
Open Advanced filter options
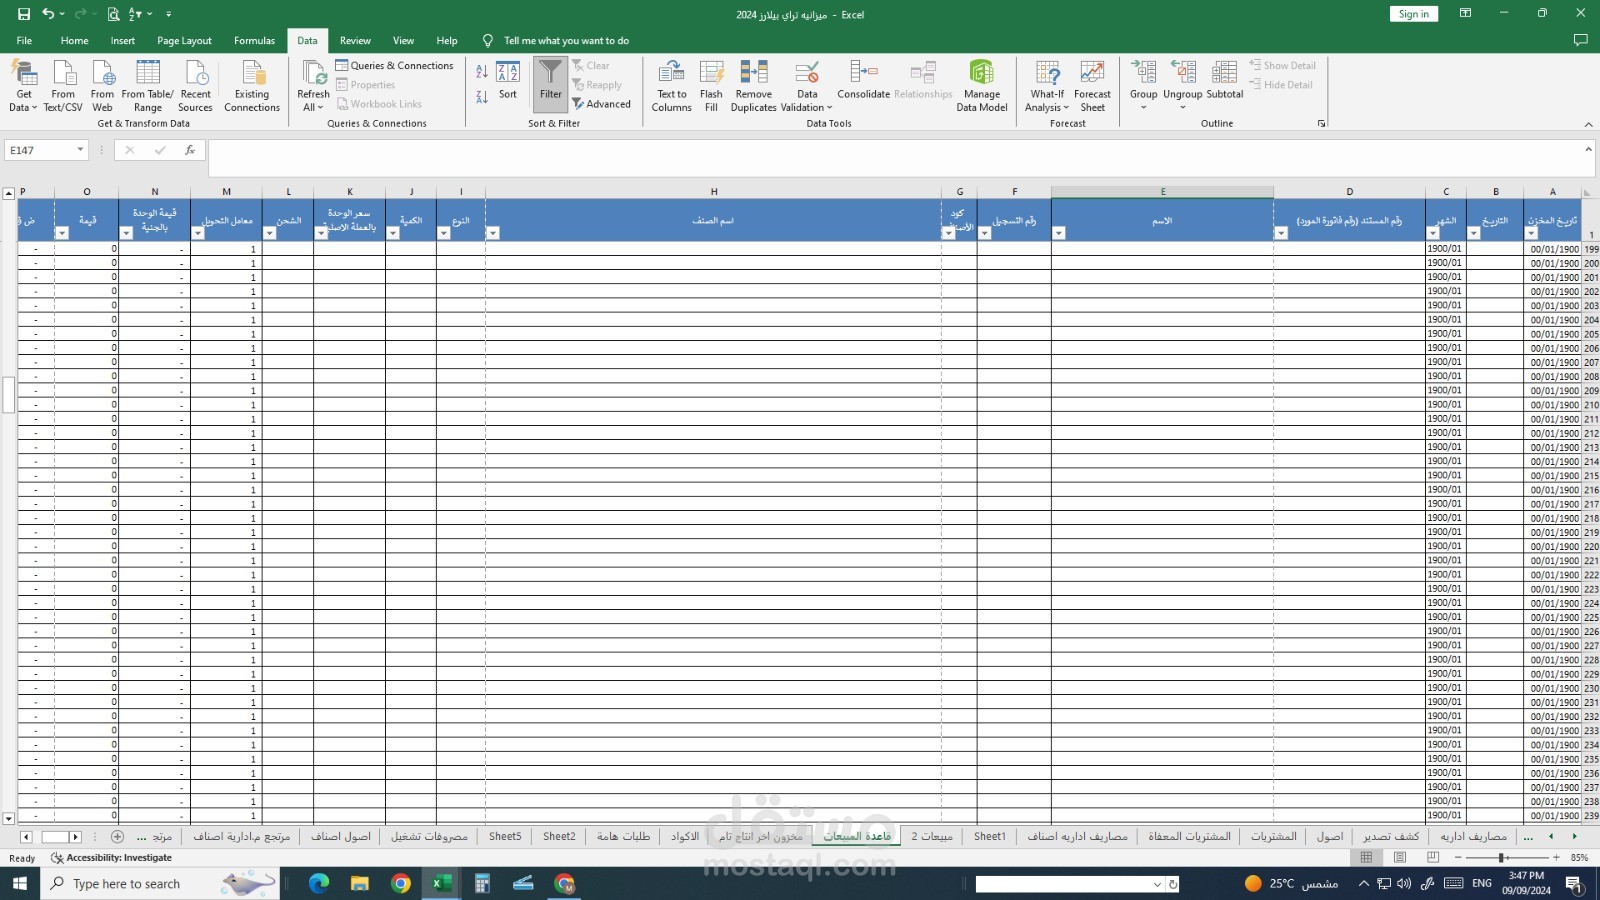coord(601,104)
